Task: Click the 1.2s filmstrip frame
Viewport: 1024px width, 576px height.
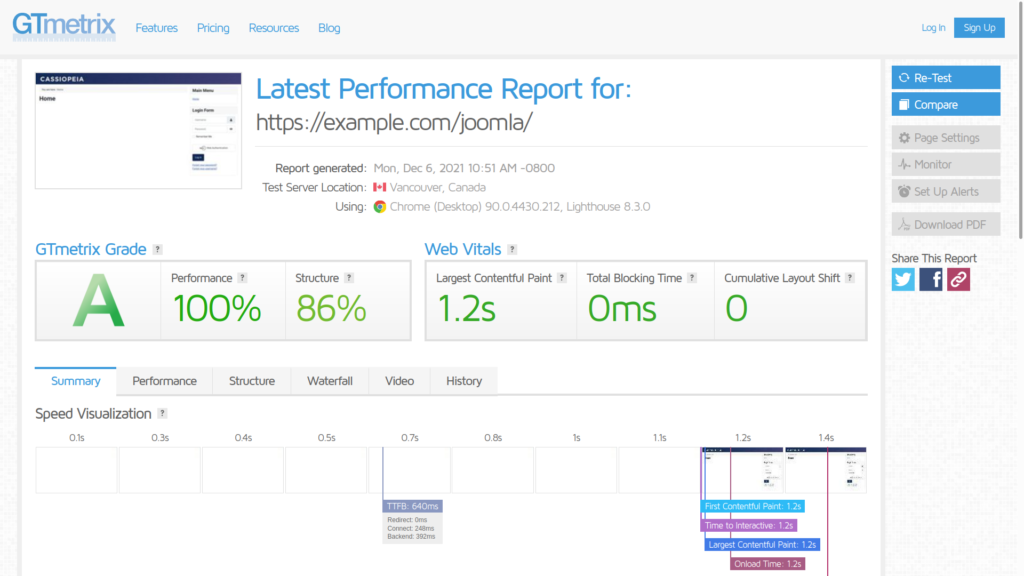Action: [x=743, y=470]
